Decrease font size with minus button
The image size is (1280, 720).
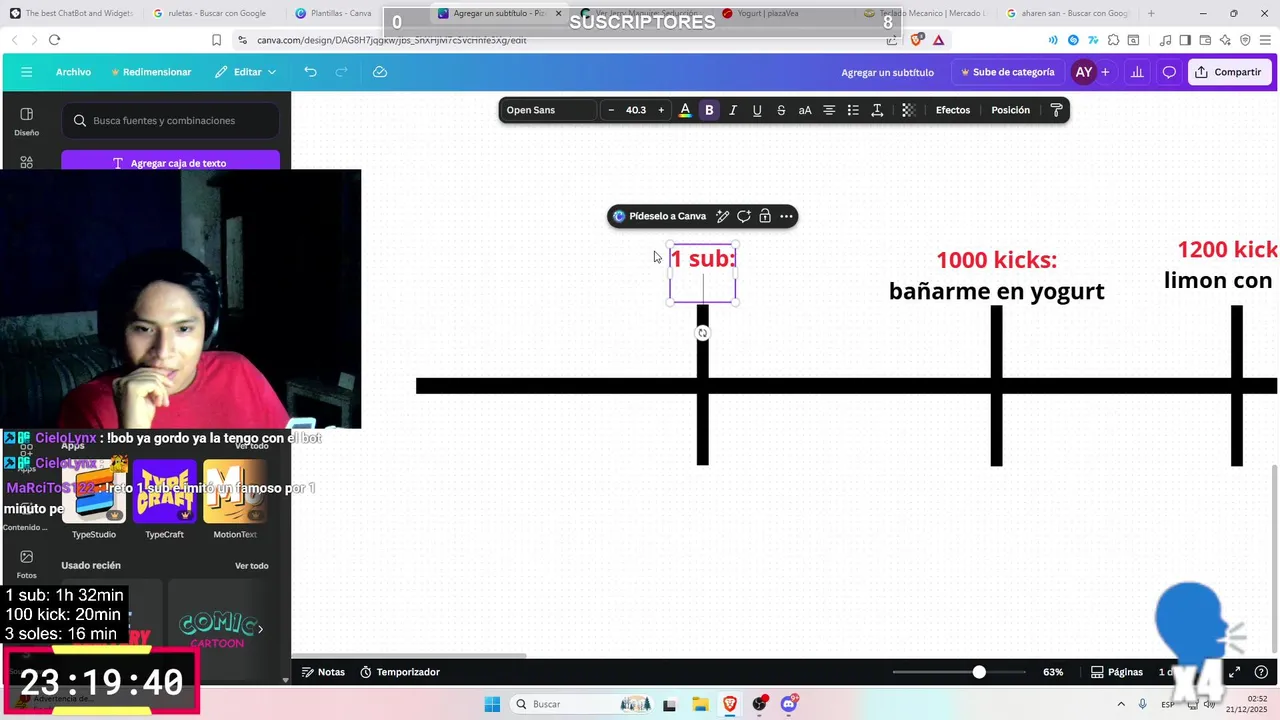coord(611,110)
